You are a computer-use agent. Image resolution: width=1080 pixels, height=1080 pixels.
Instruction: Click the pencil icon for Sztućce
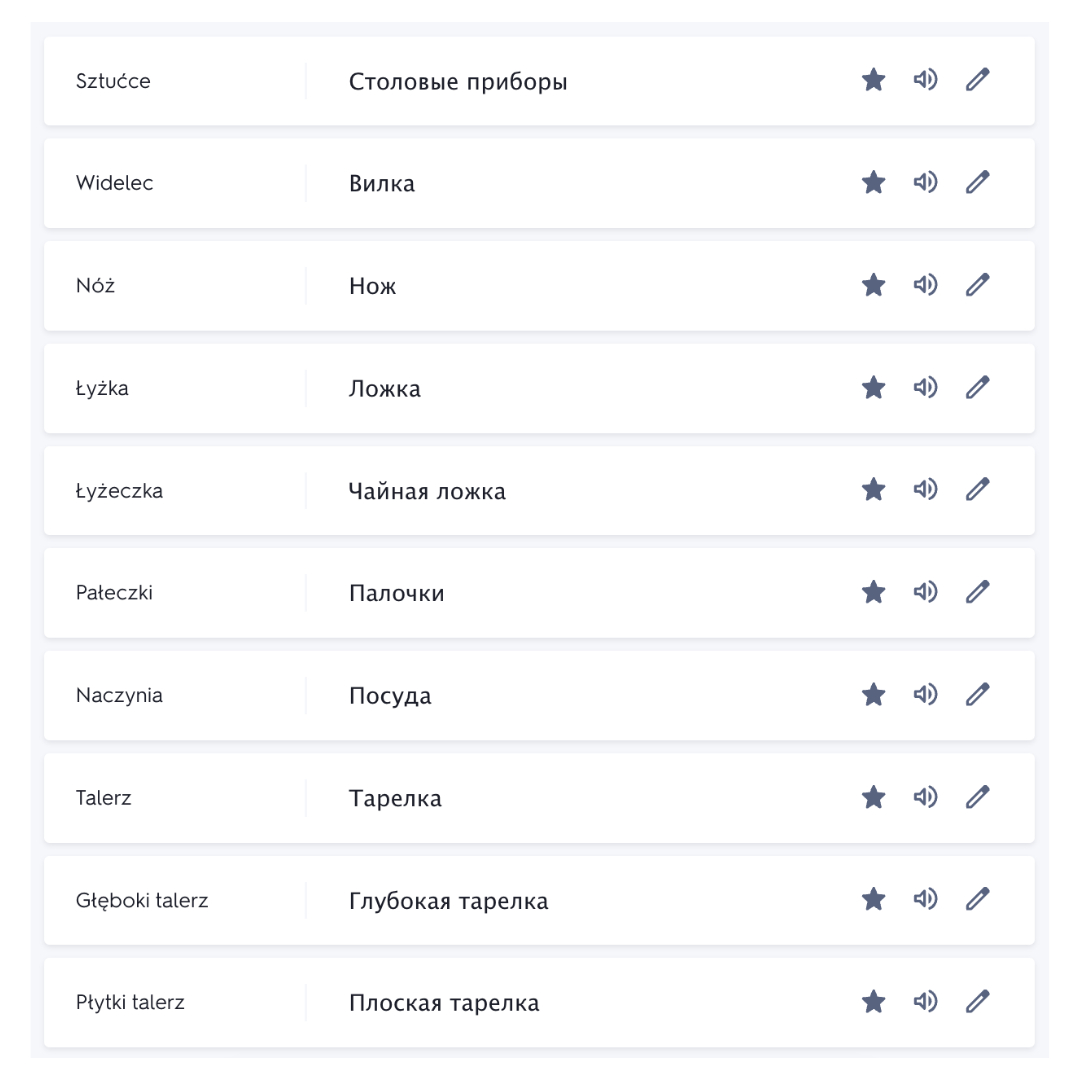pos(977,80)
